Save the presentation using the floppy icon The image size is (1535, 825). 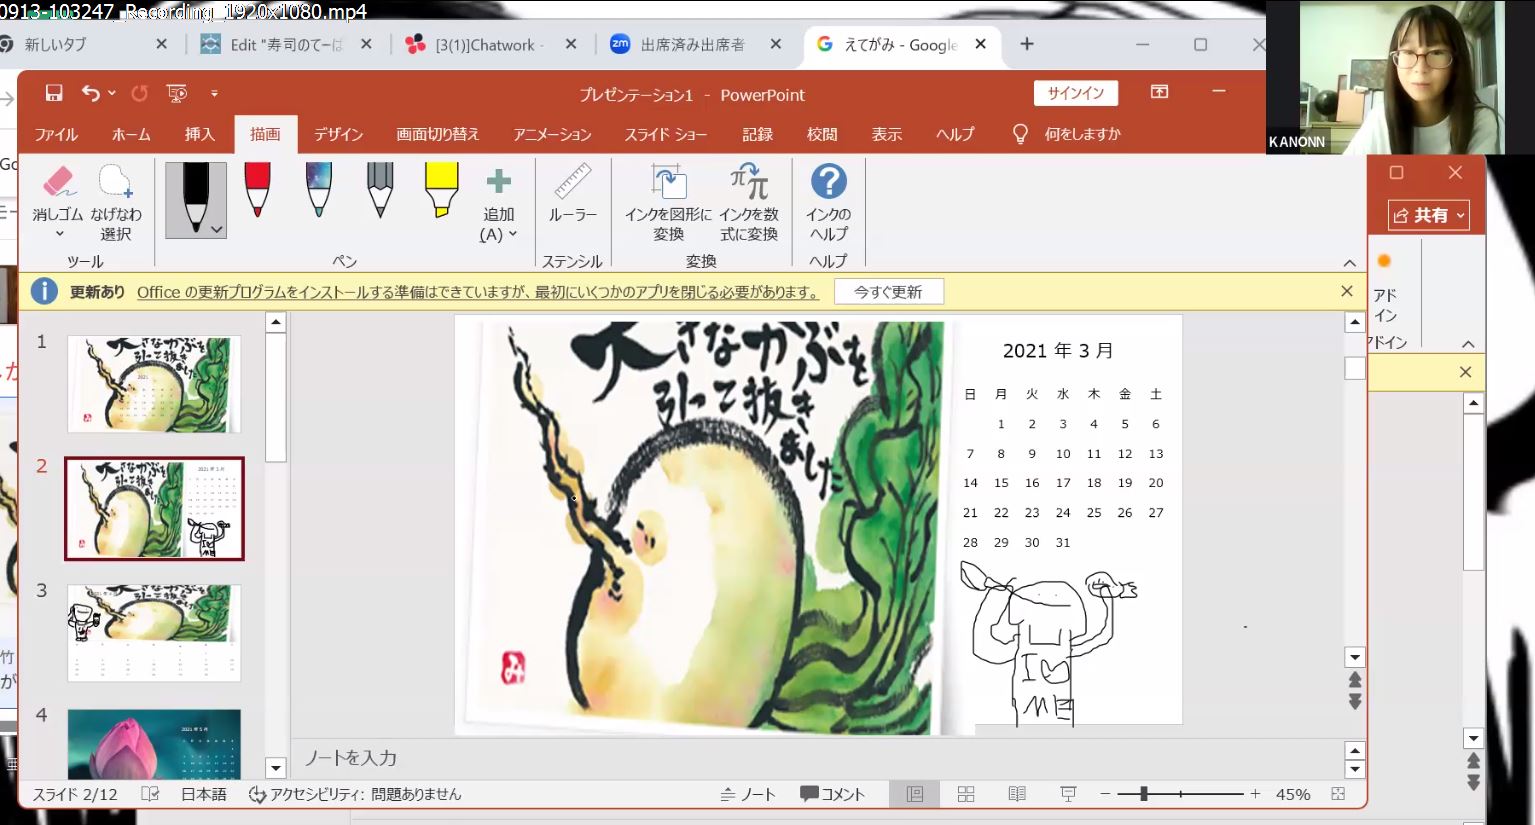[x=54, y=94]
